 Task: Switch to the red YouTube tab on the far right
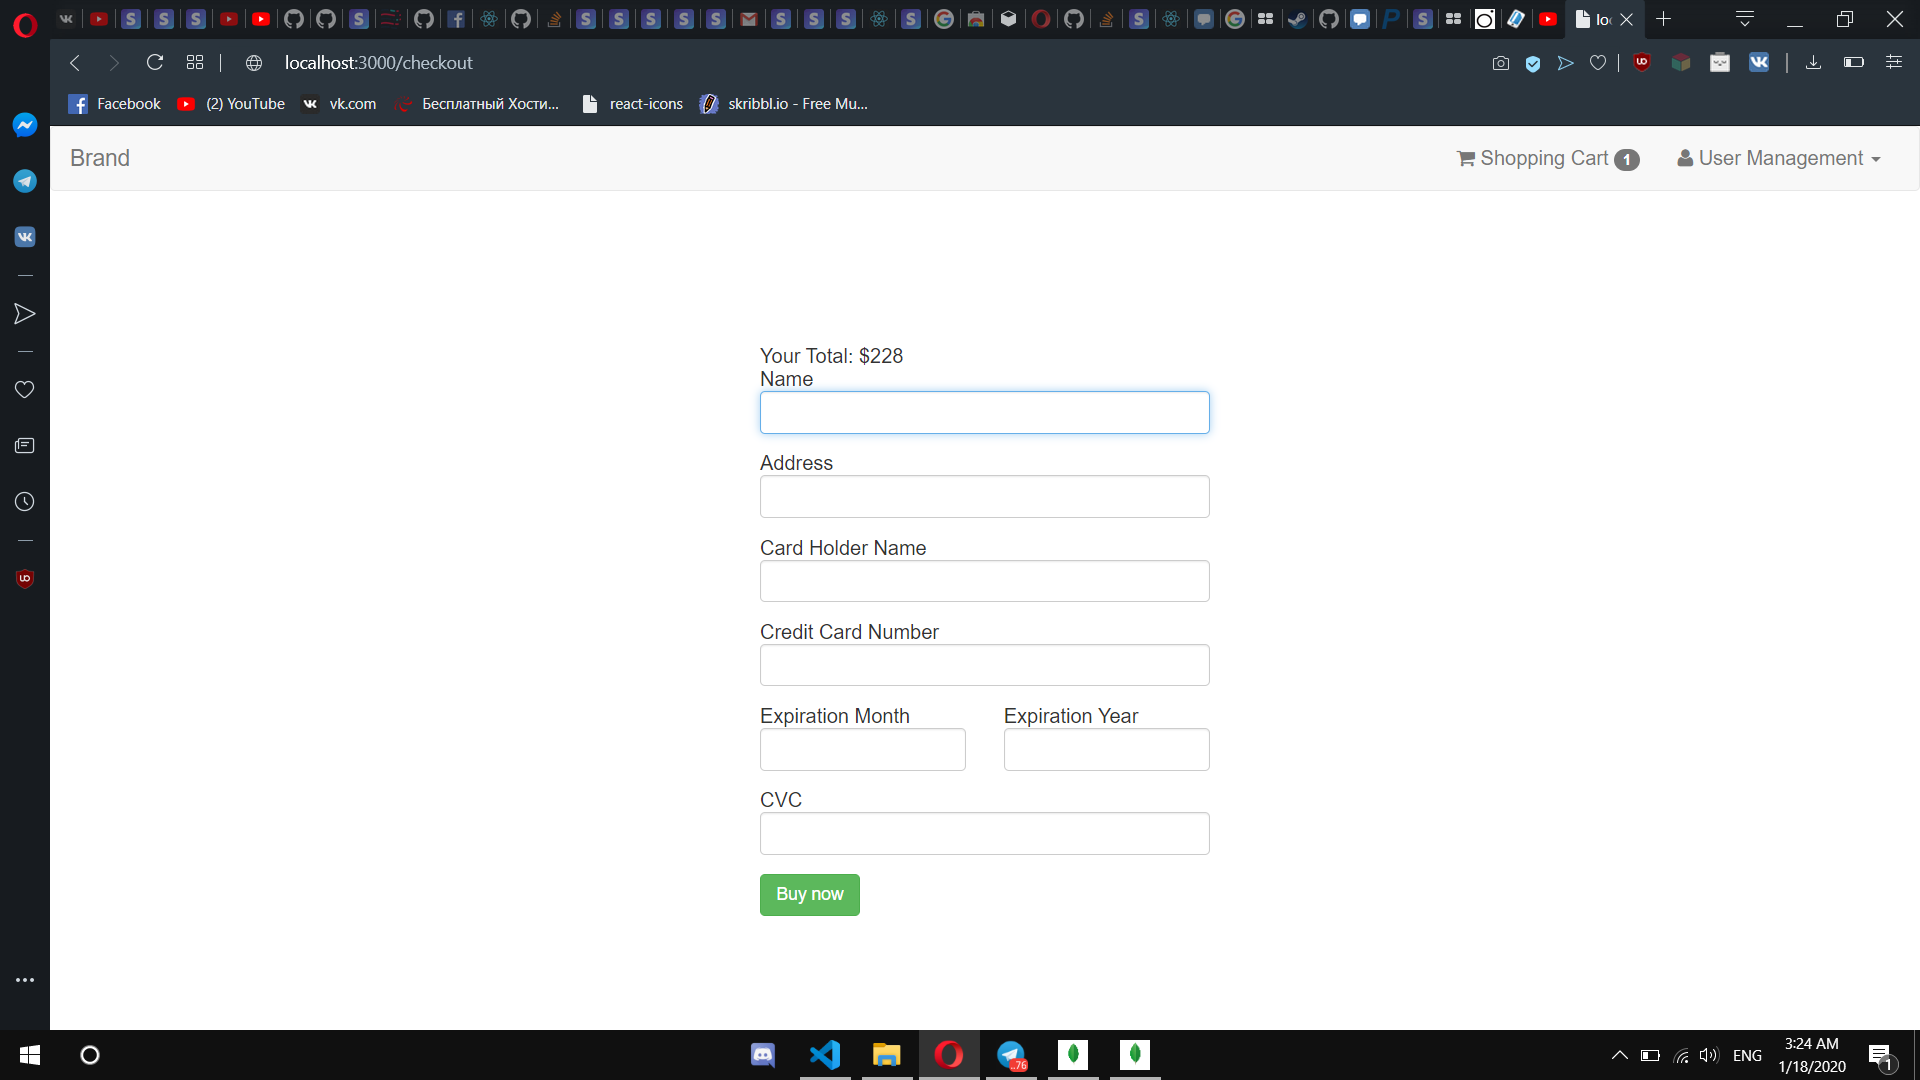[1548, 19]
